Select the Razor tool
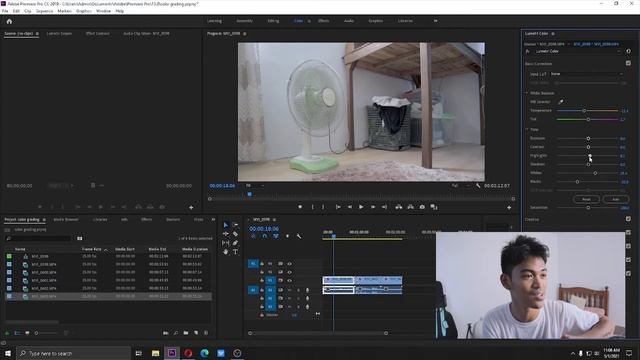640x360 pixels. [x=236, y=234]
